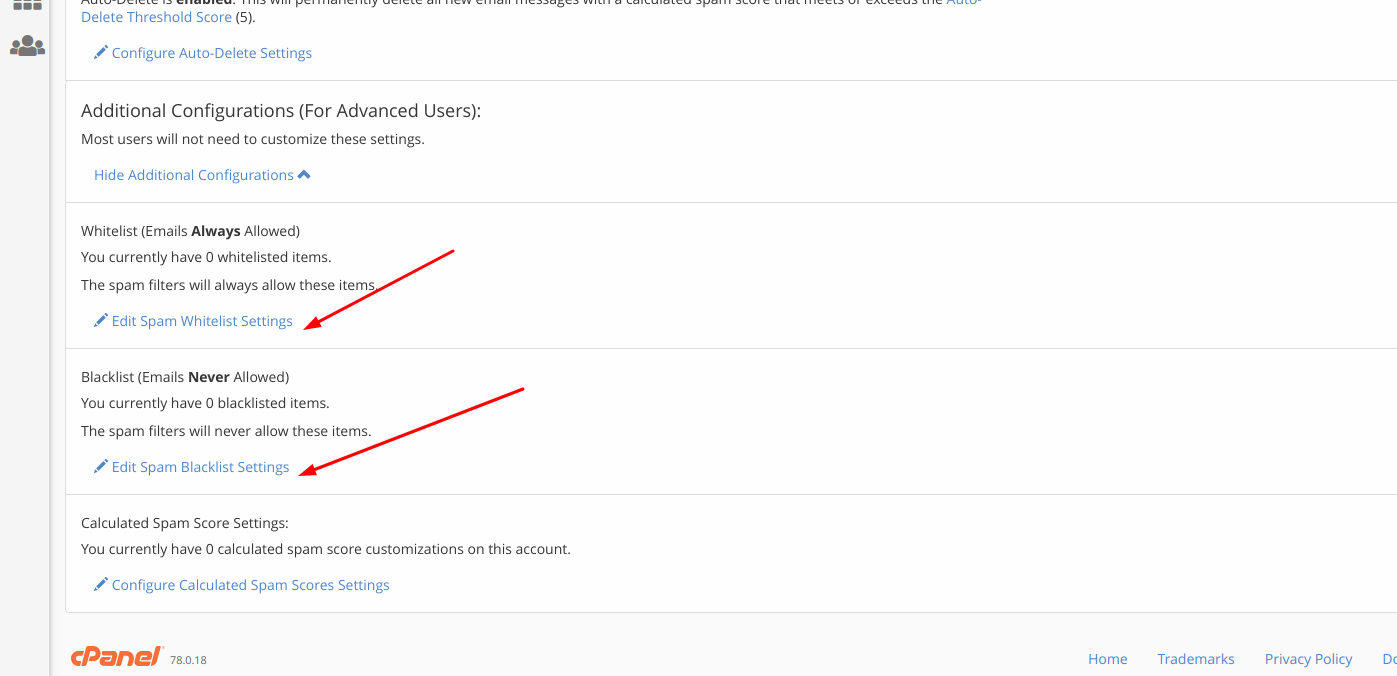The height and width of the screenshot is (676, 1397).
Task: Open Edit Spam Blacklist Settings
Action: [x=200, y=467]
